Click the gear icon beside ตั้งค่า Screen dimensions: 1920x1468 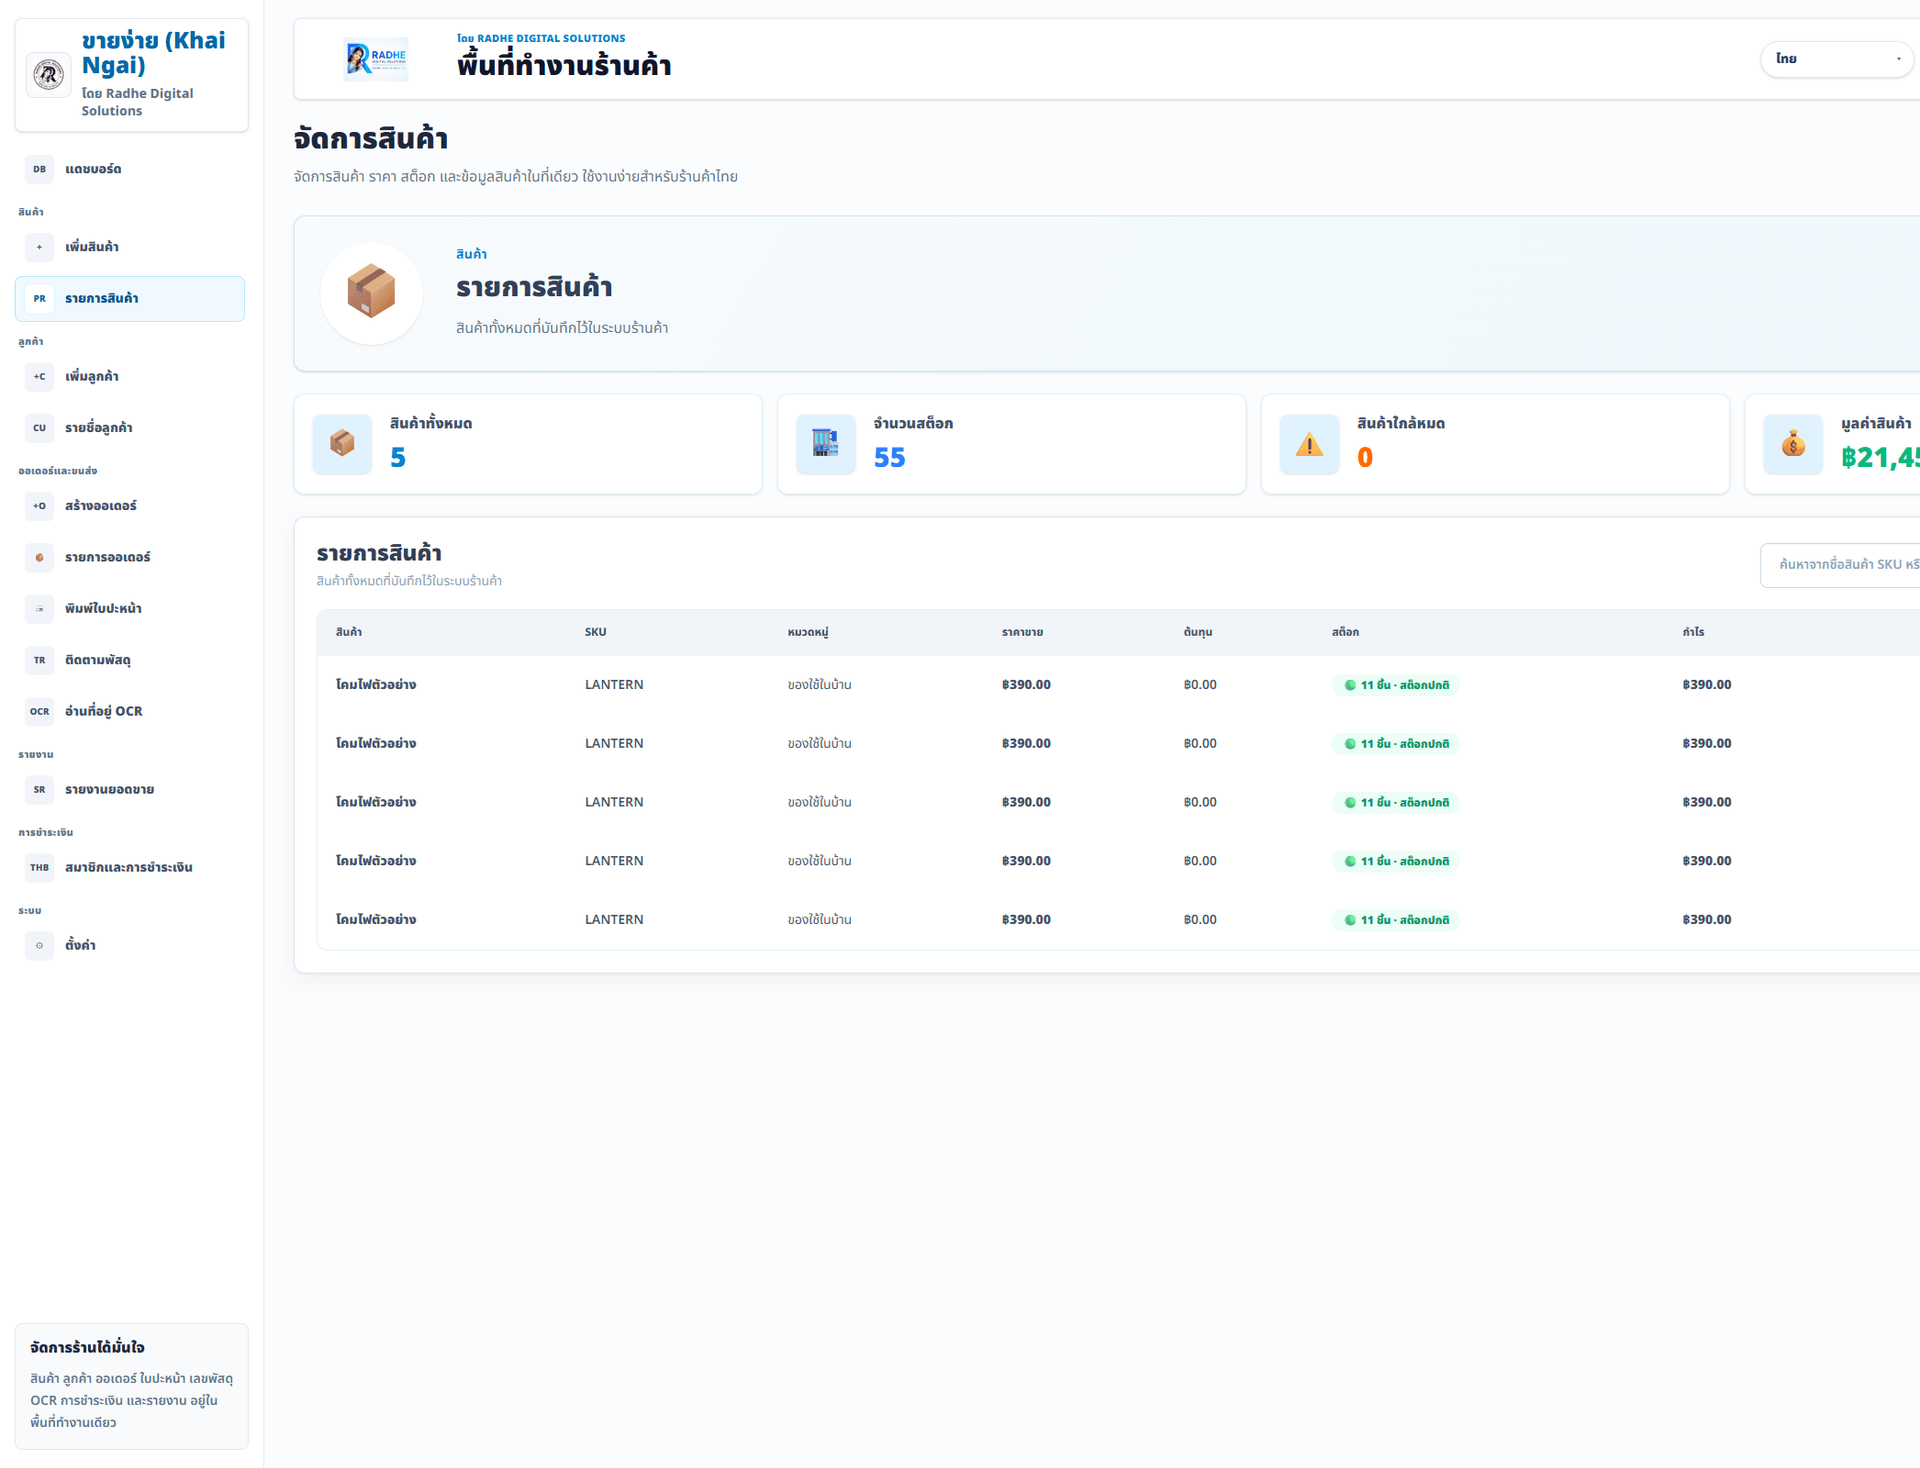coord(39,946)
